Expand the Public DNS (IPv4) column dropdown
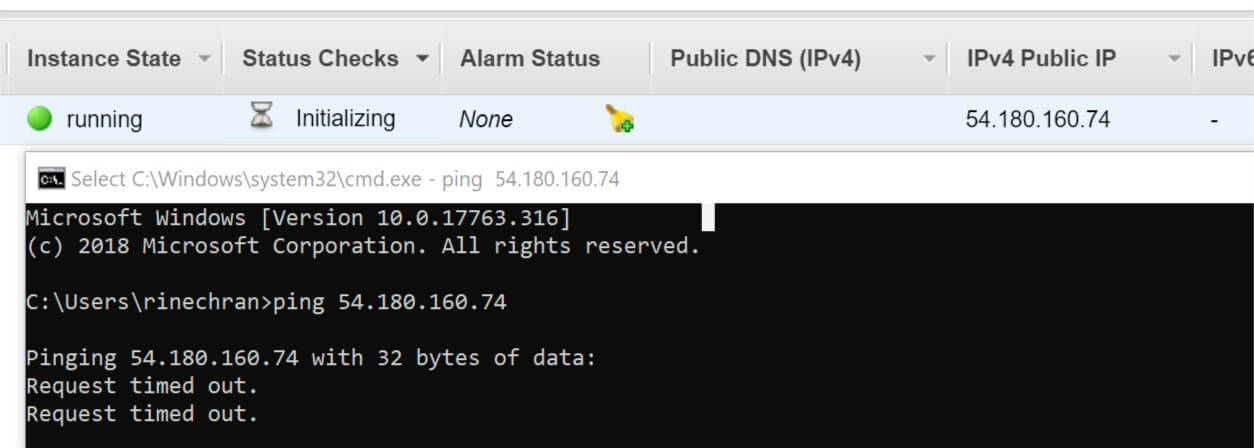 929,59
